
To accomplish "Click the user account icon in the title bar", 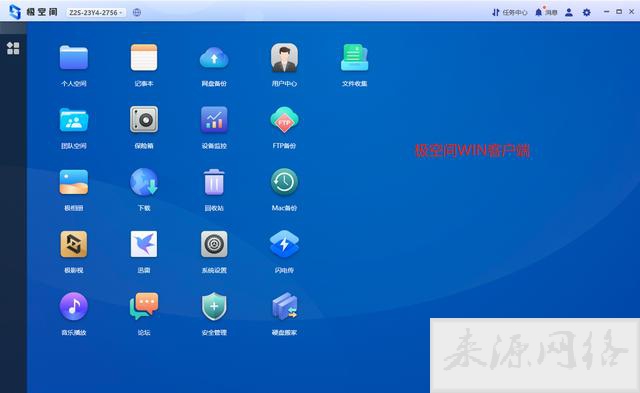I will point(569,12).
